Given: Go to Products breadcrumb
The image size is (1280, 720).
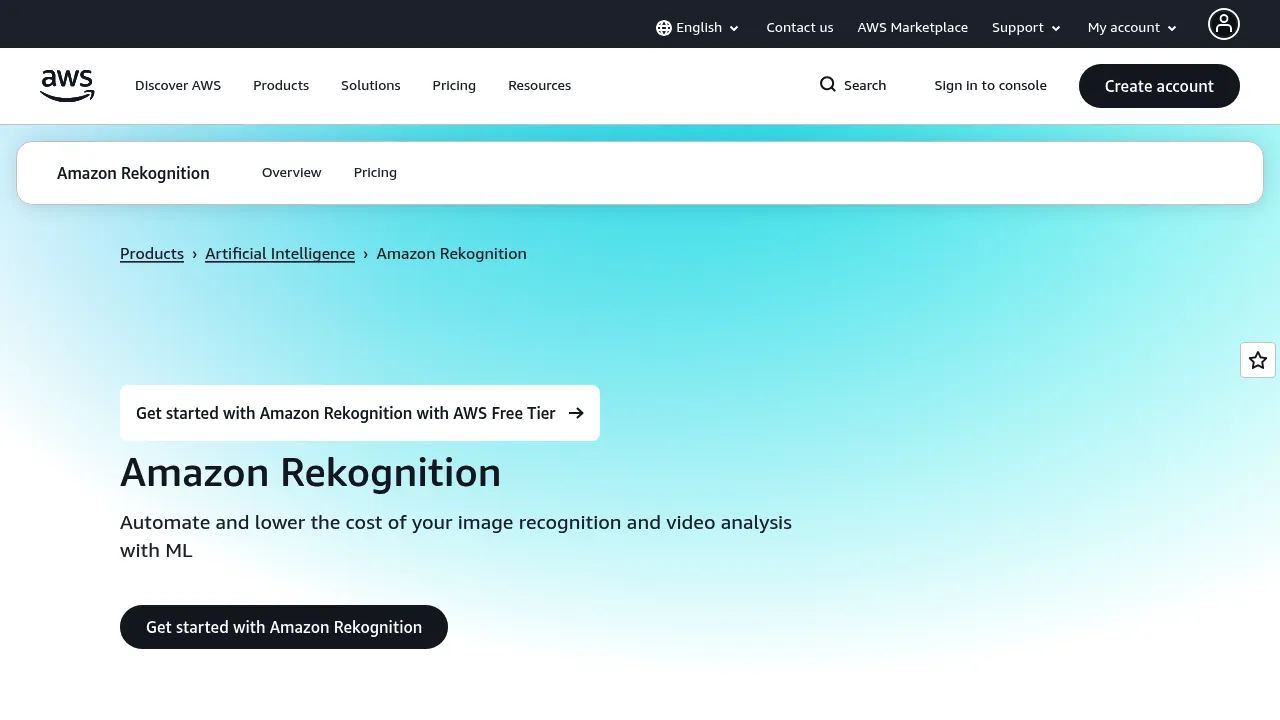Looking at the screenshot, I should [152, 254].
